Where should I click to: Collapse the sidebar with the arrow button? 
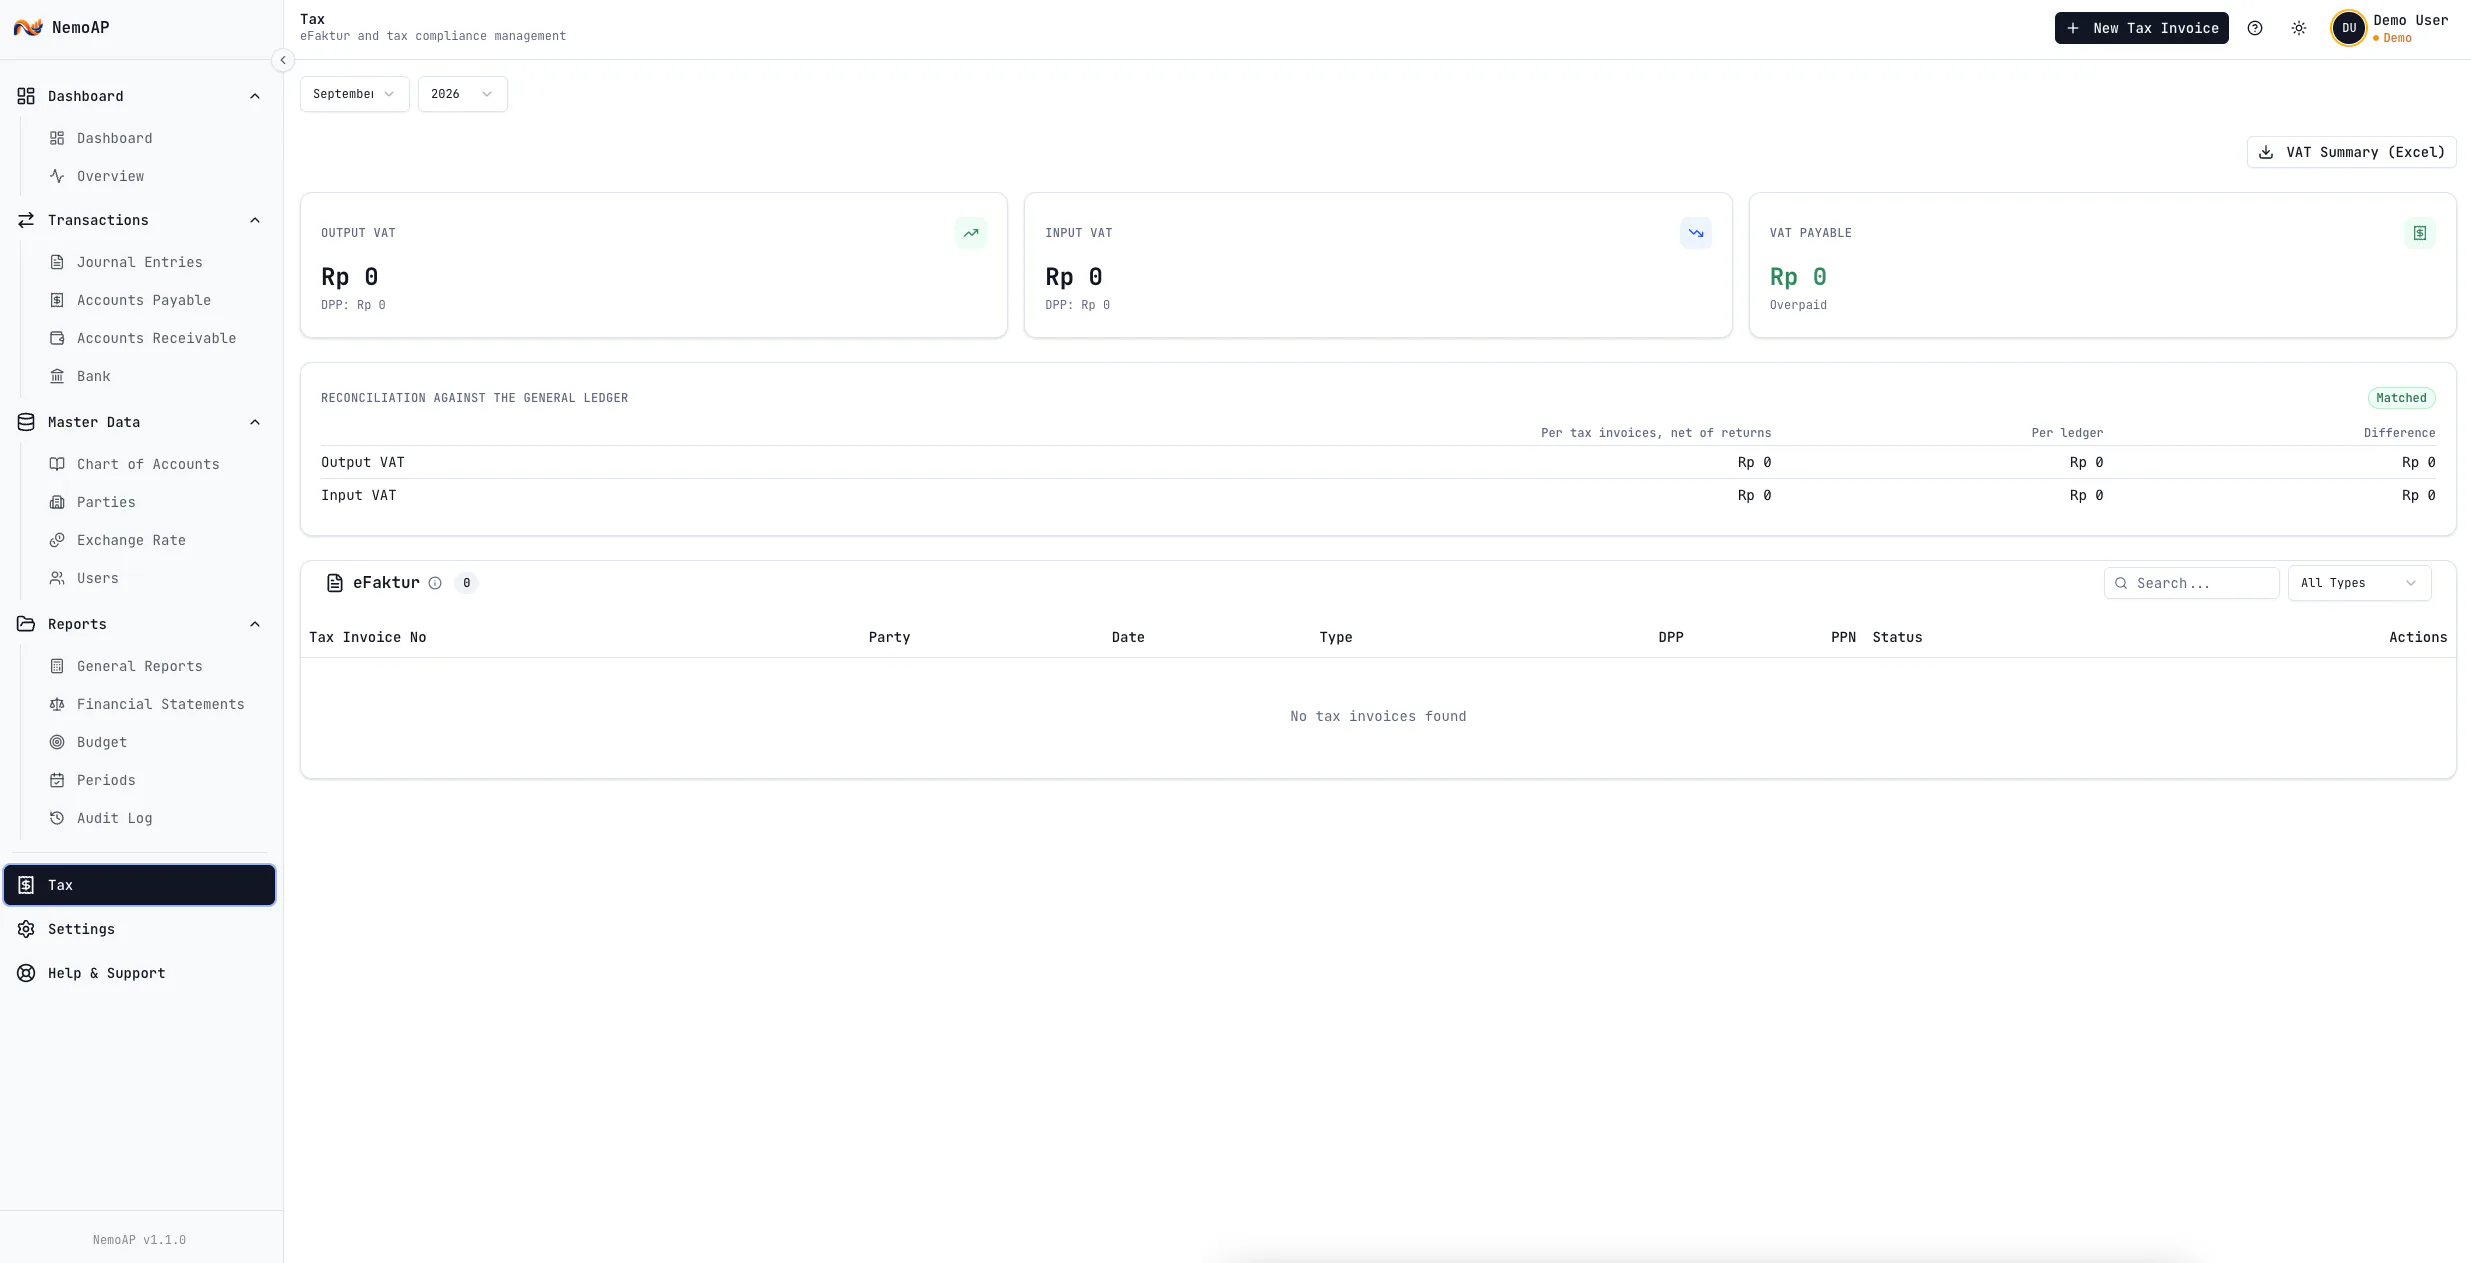tap(283, 60)
